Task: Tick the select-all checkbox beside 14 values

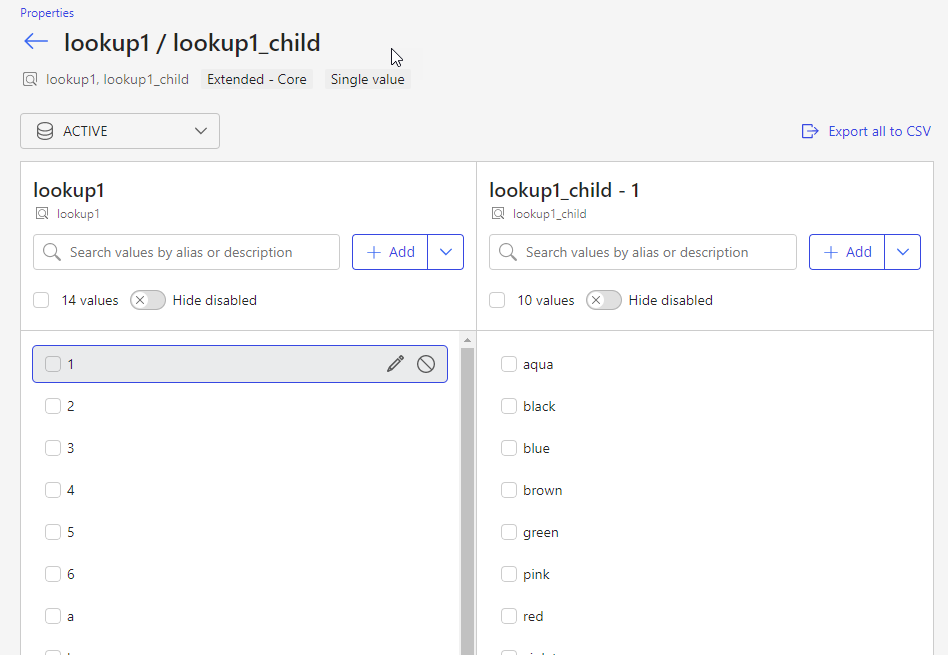Action: (41, 300)
